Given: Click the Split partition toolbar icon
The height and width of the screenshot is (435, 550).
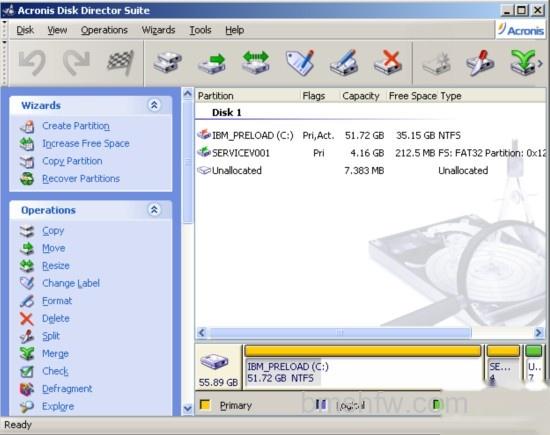Looking at the screenshot, I should (x=480, y=62).
